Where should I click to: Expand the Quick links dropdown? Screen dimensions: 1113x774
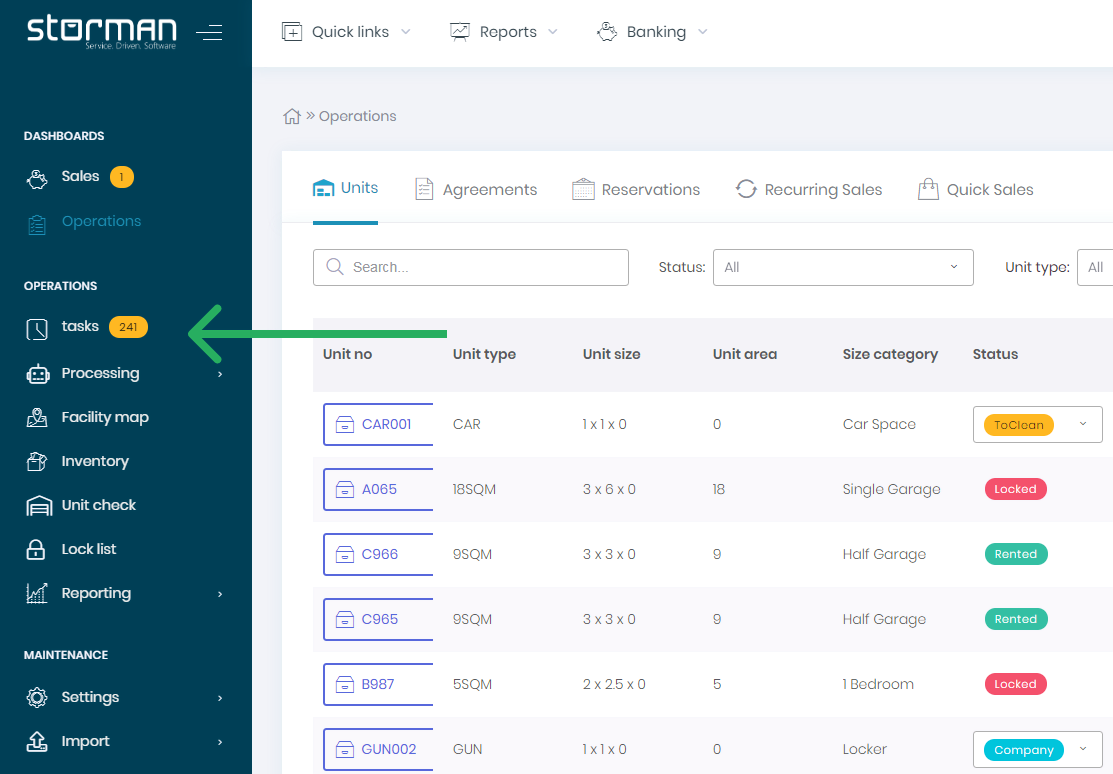click(x=346, y=32)
